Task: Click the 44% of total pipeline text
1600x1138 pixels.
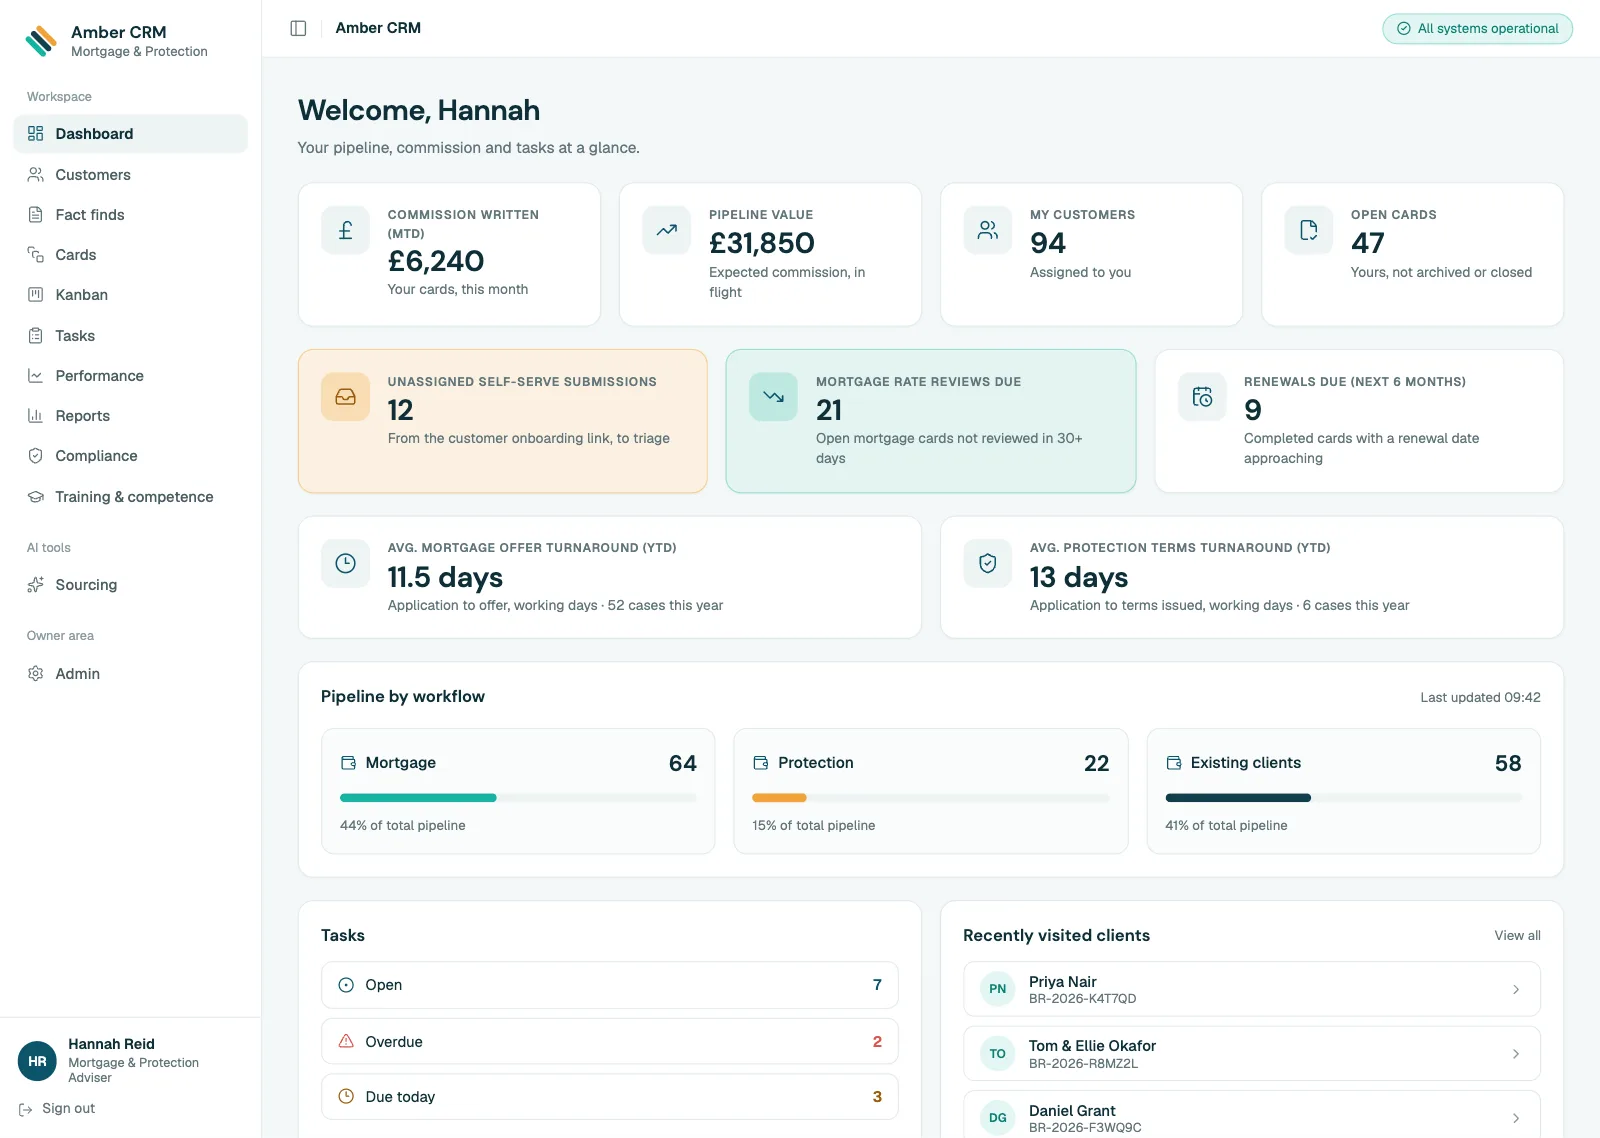Action: coord(403,826)
